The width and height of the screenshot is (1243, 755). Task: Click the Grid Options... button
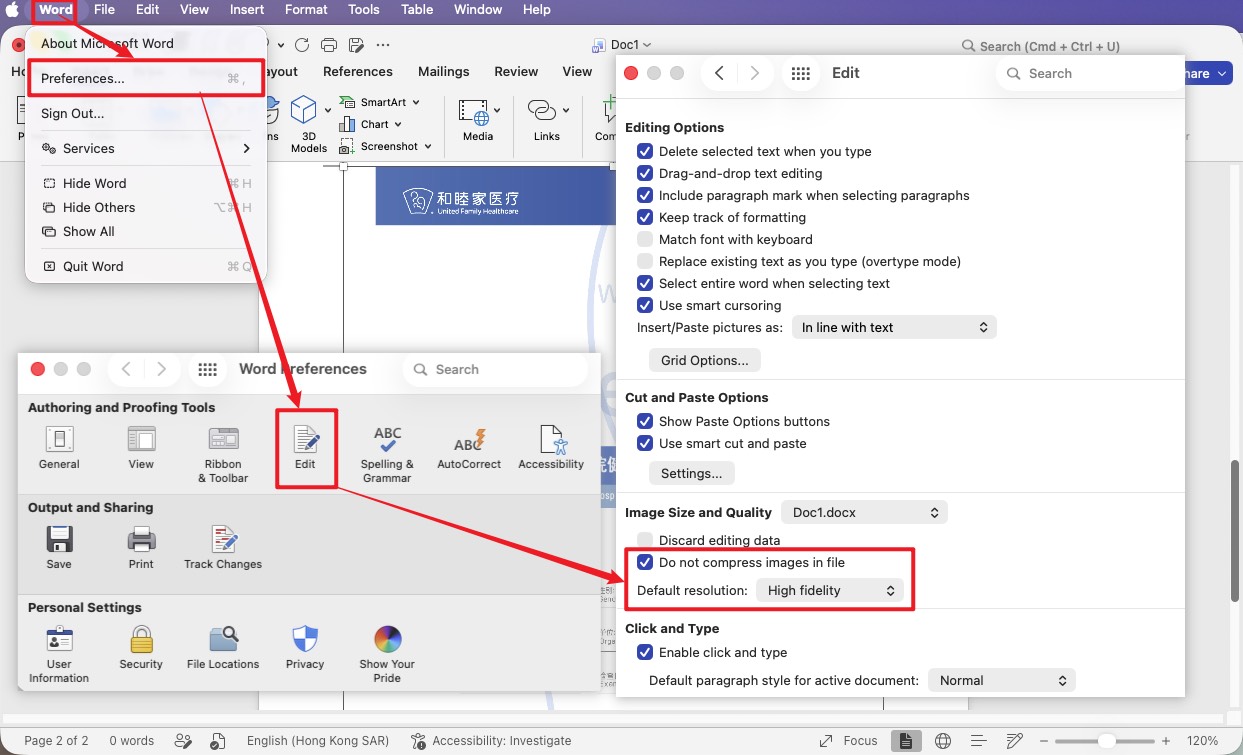pos(705,360)
